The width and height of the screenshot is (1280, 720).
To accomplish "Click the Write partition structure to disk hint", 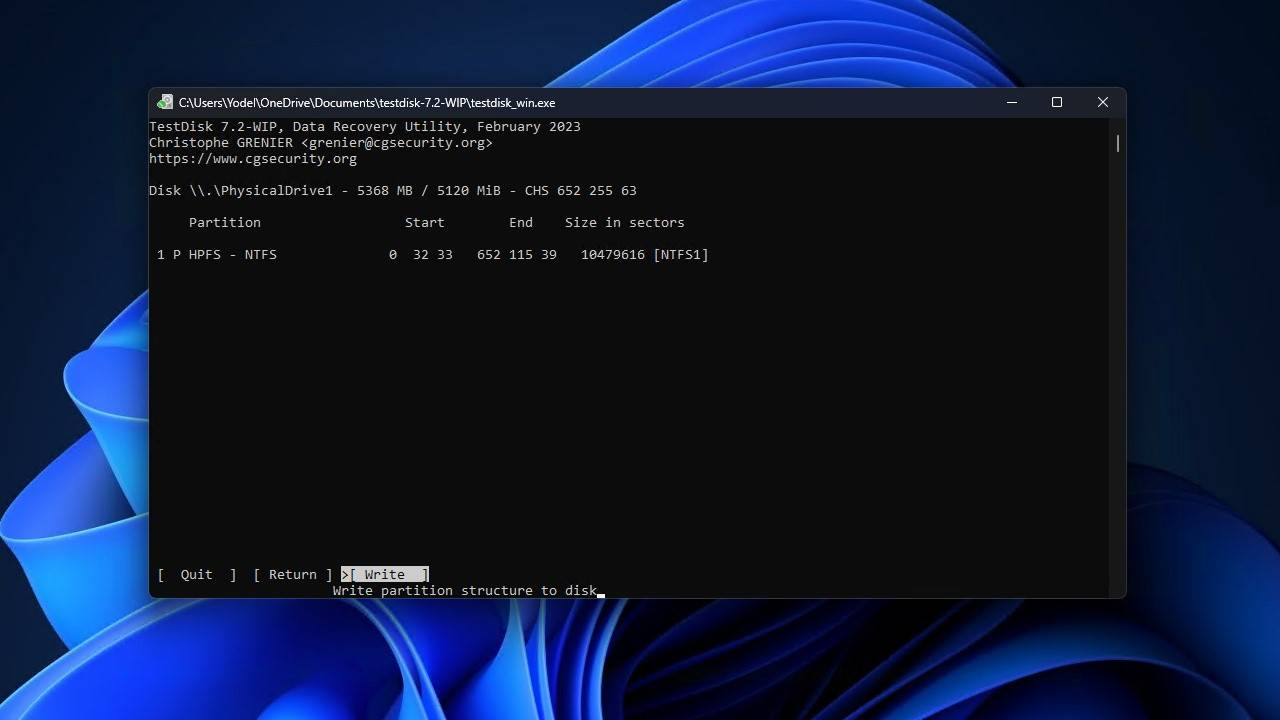I will point(464,591).
